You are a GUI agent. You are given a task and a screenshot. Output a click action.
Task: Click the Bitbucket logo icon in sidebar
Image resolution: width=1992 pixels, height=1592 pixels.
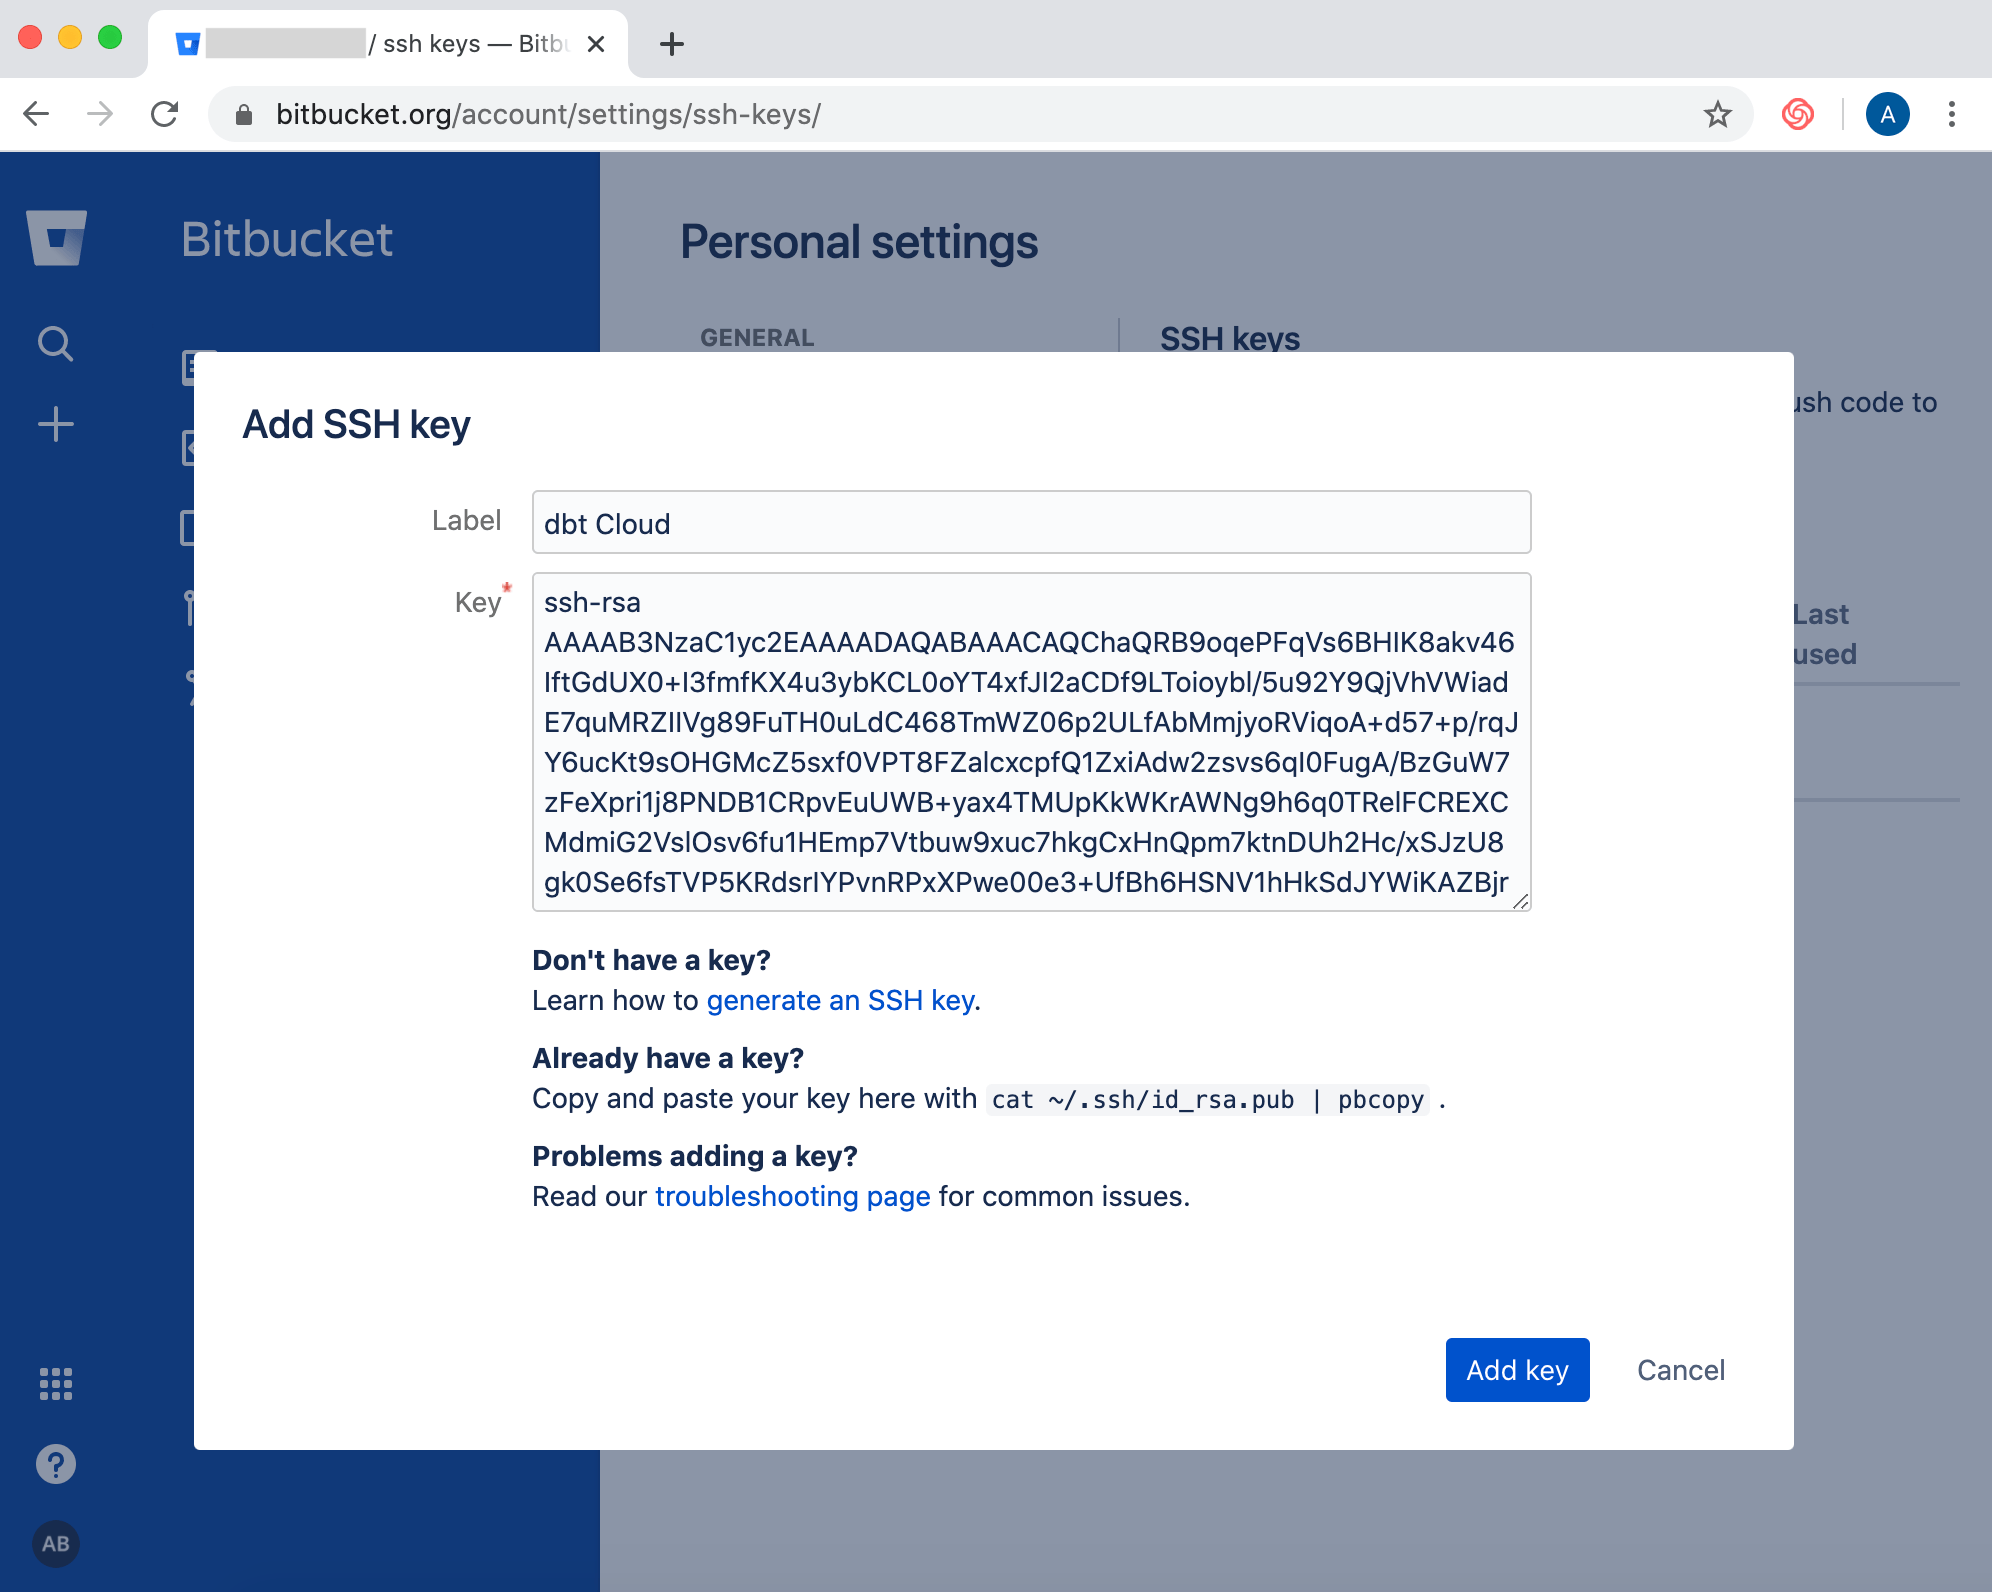tap(57, 238)
